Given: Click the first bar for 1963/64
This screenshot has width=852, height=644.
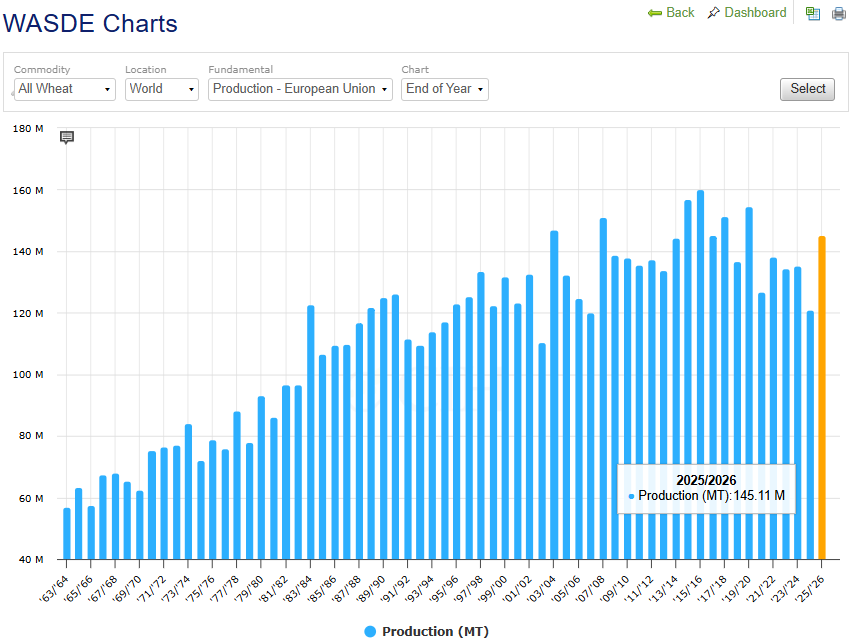Looking at the screenshot, I should pos(67,533).
